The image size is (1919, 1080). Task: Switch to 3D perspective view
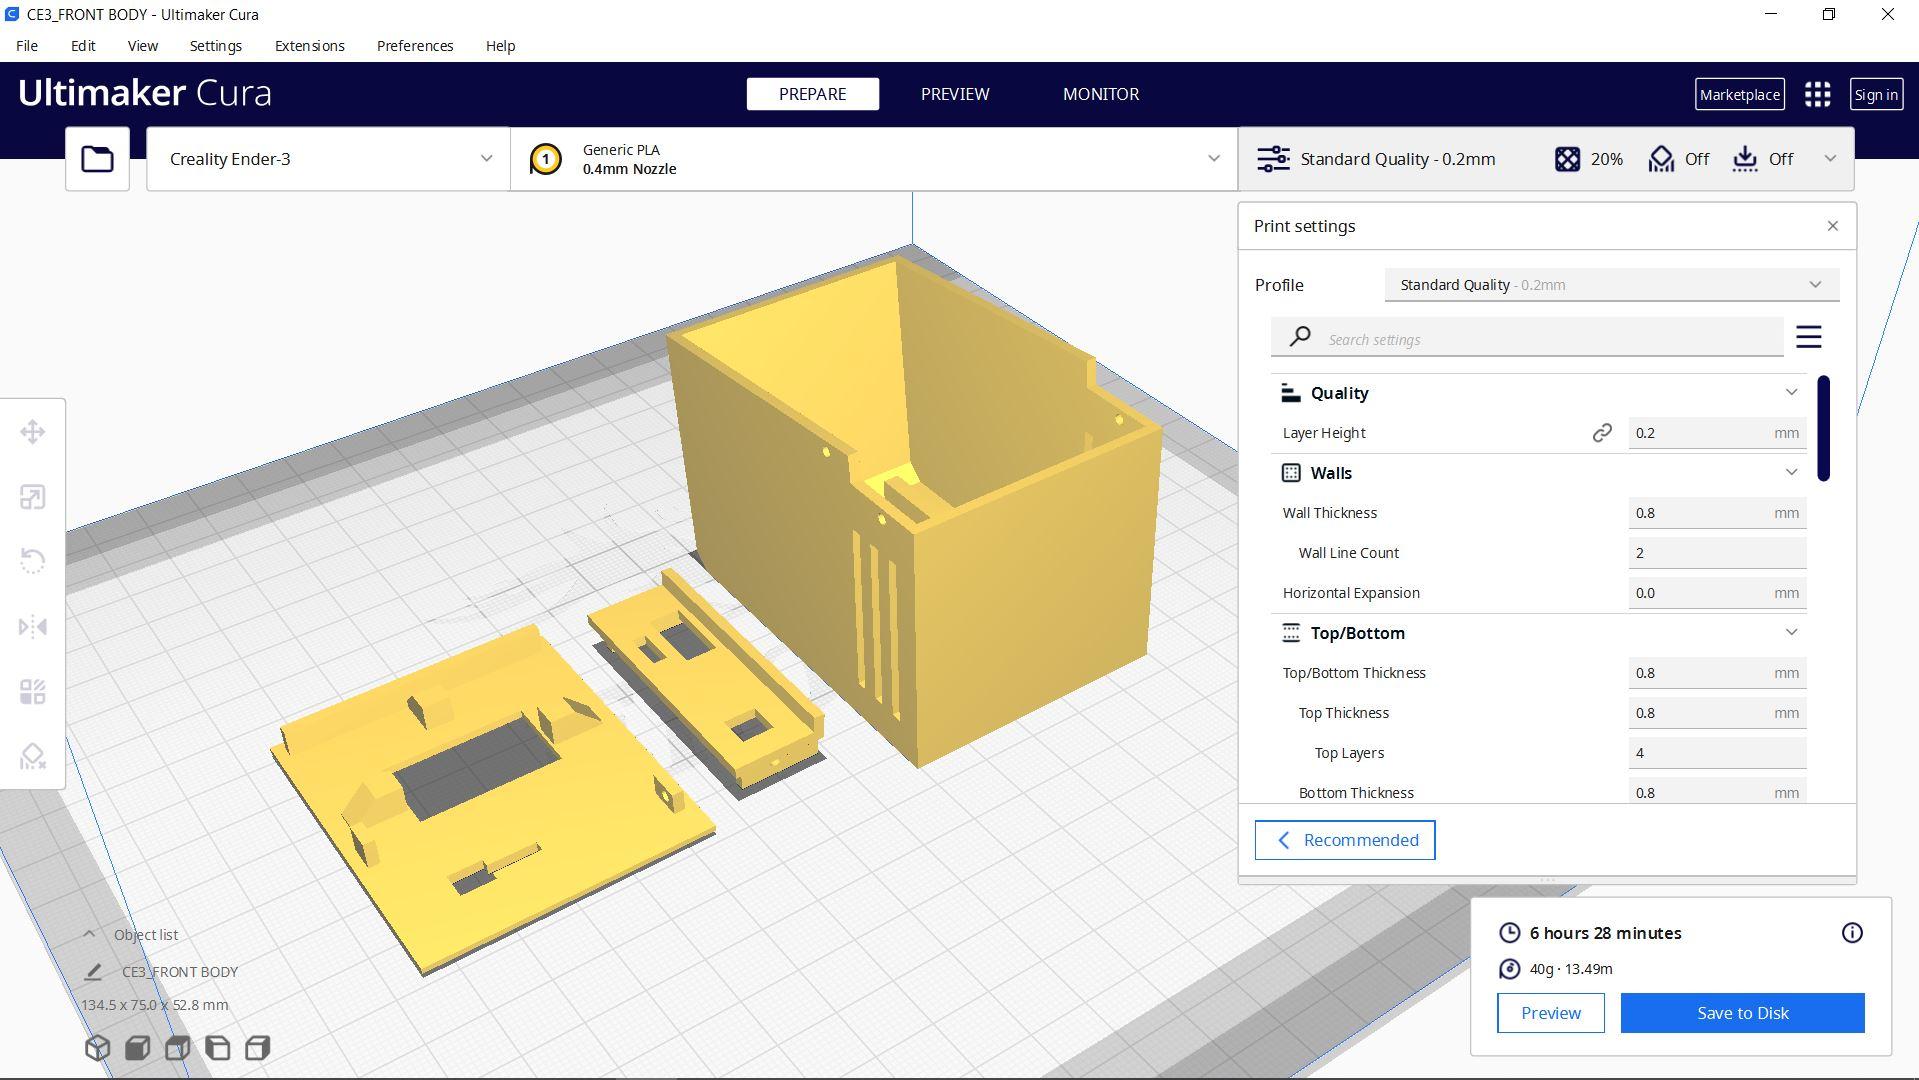[97, 1048]
